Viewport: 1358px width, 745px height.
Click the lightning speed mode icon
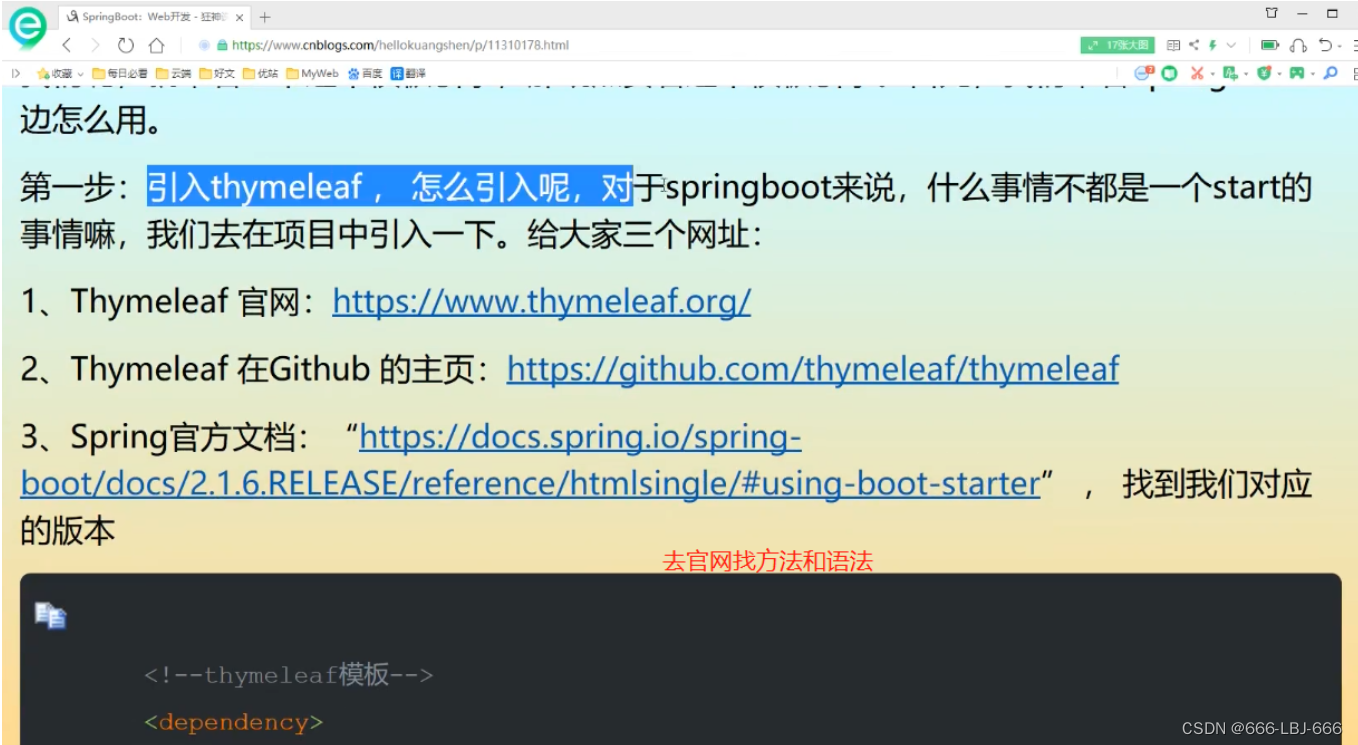1212,45
